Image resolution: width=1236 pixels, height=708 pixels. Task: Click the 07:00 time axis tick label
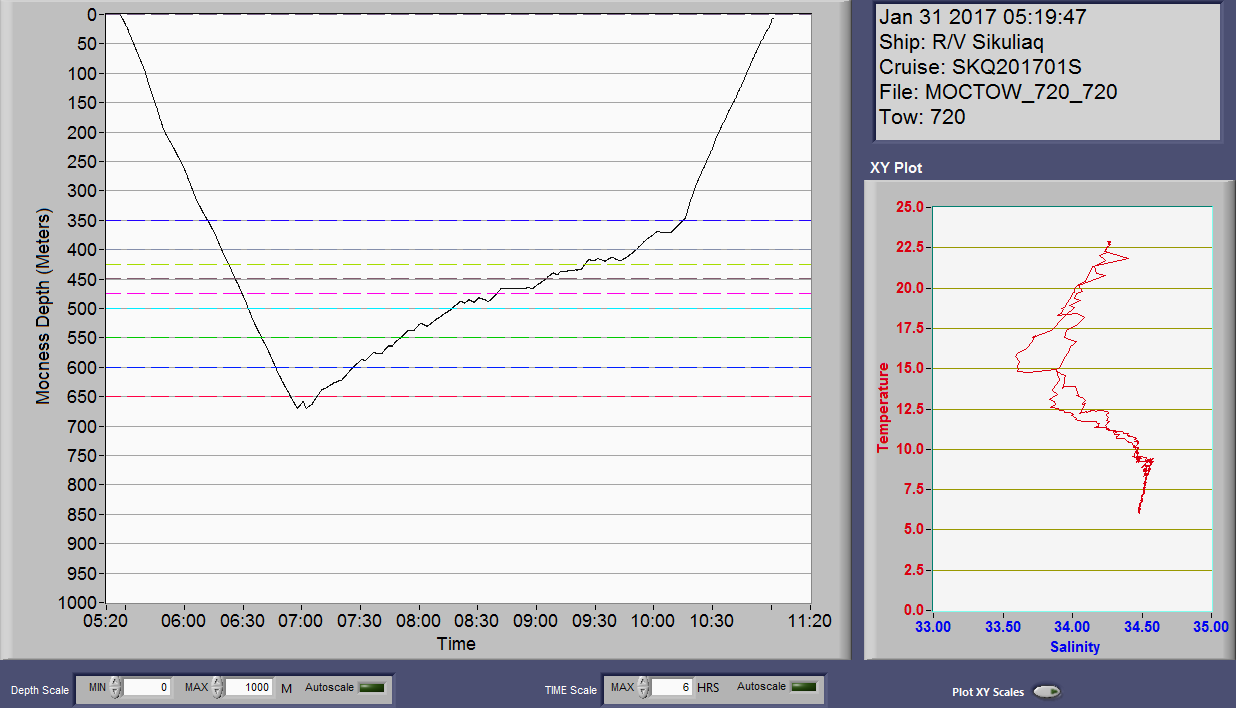[301, 621]
